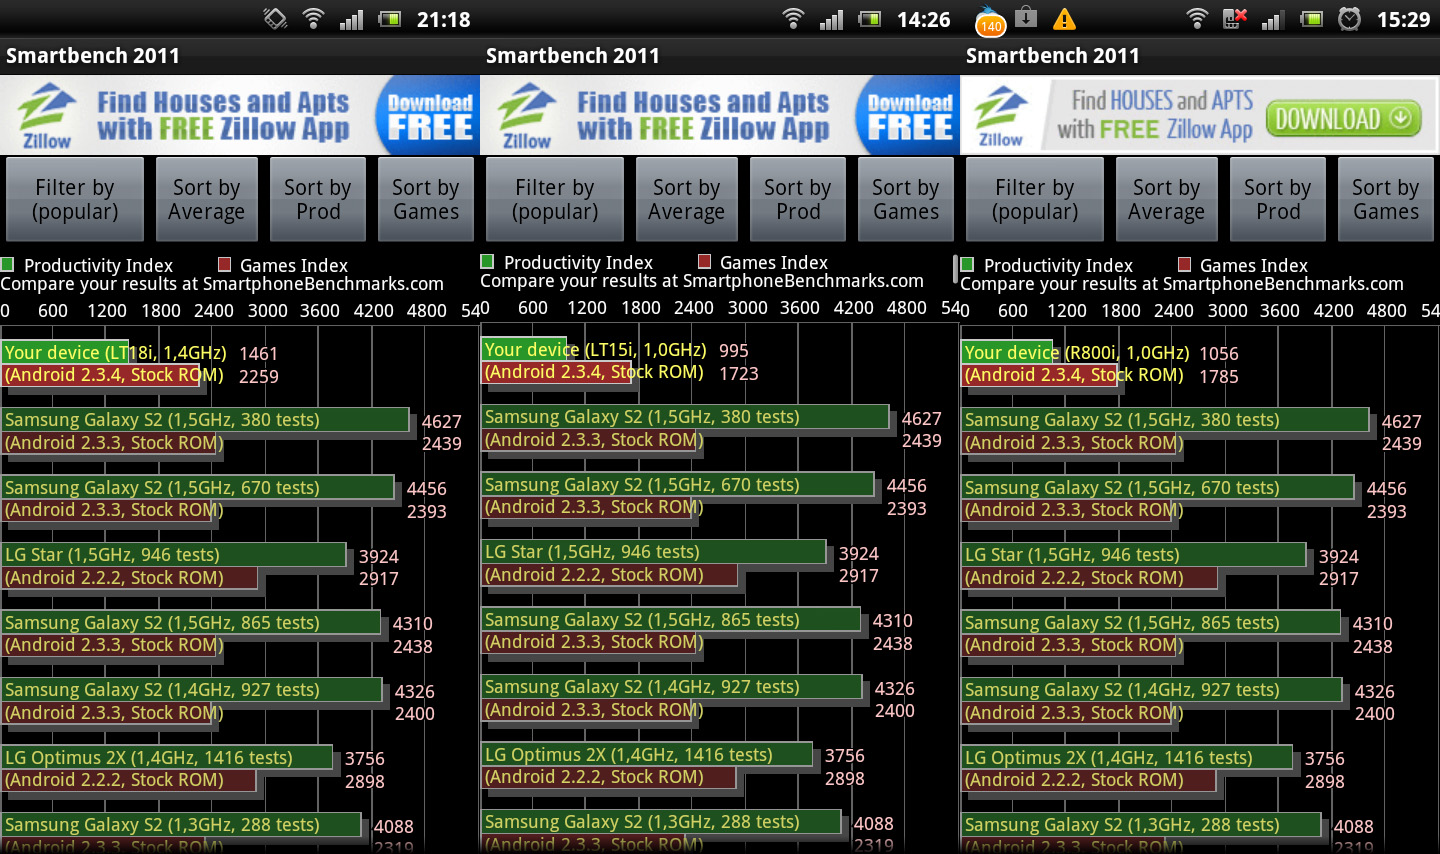Choose Sort by Prod in the LT15i screen
1440x854 pixels.
798,199
